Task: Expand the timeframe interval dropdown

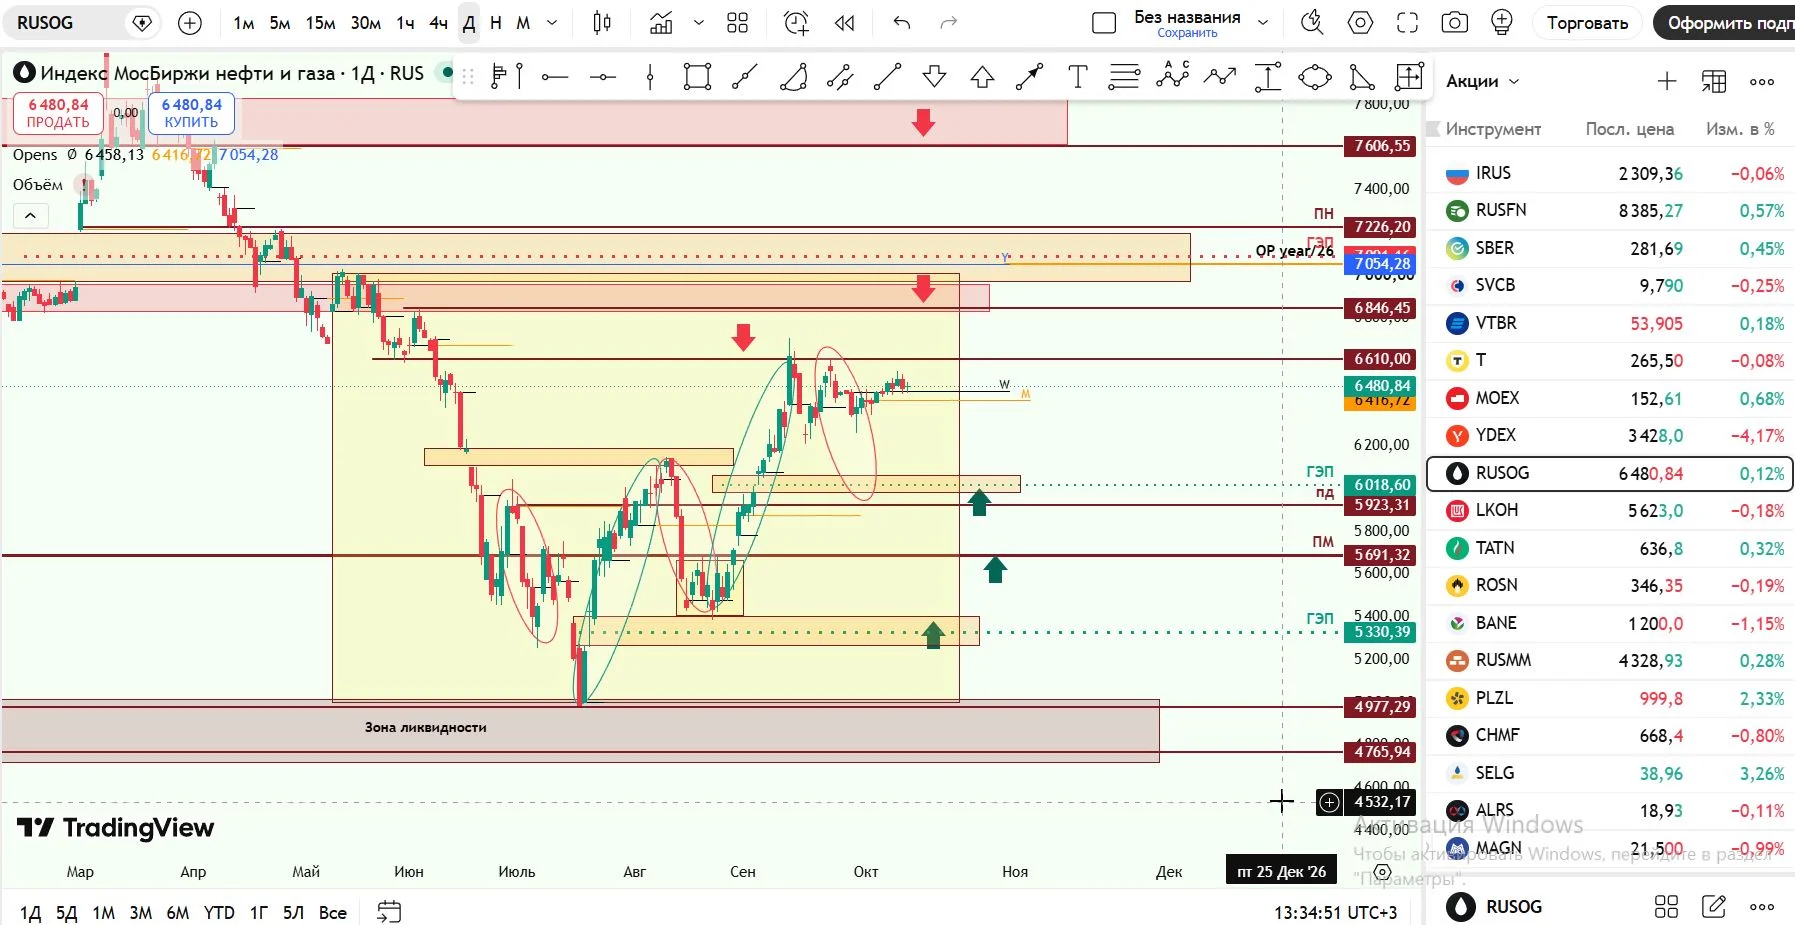Action: click(552, 23)
